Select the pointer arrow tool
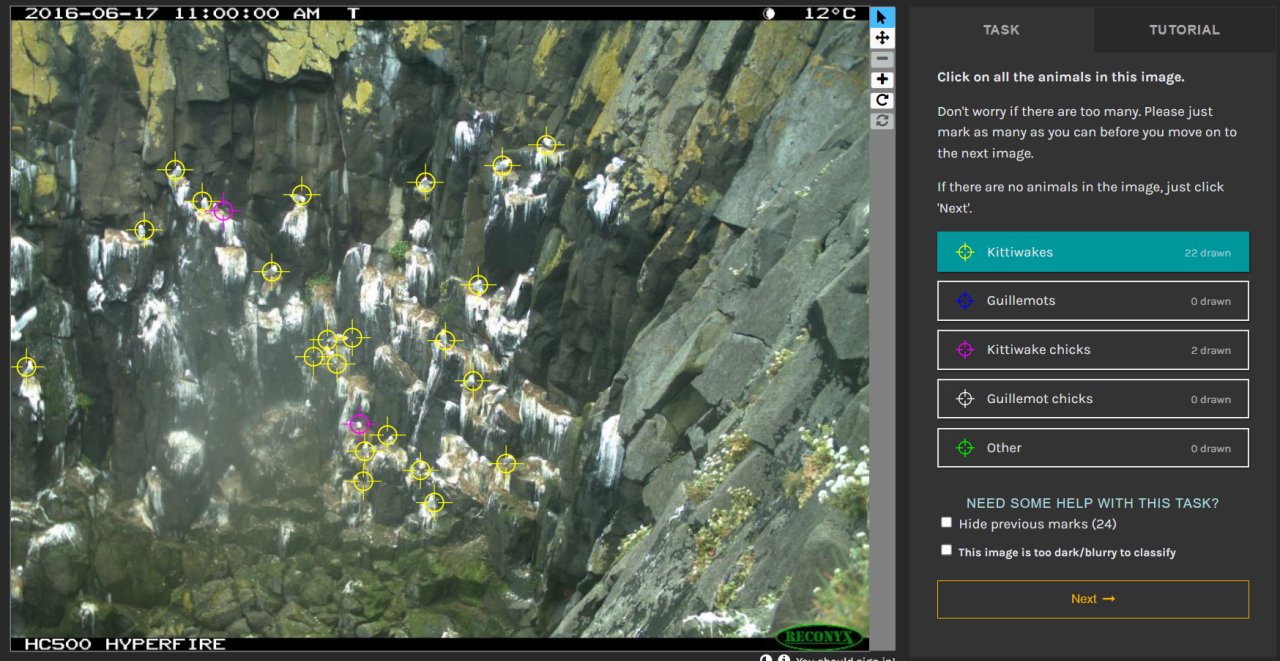 coord(882,17)
